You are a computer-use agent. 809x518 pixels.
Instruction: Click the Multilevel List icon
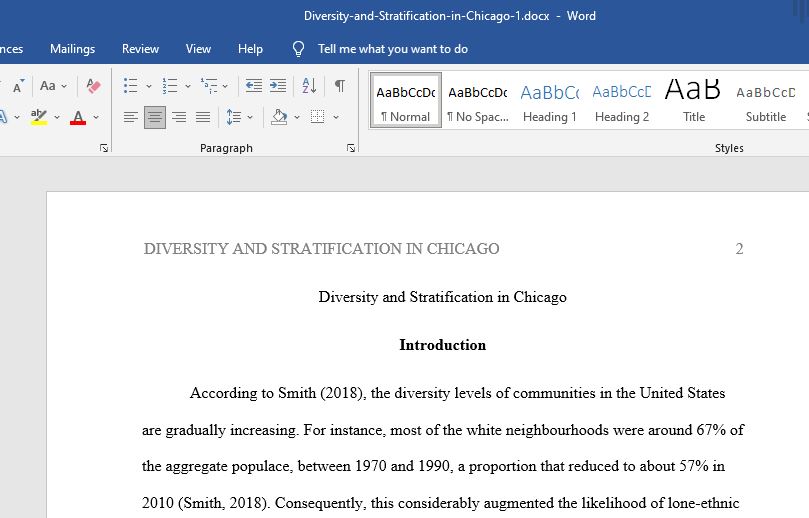(209, 86)
